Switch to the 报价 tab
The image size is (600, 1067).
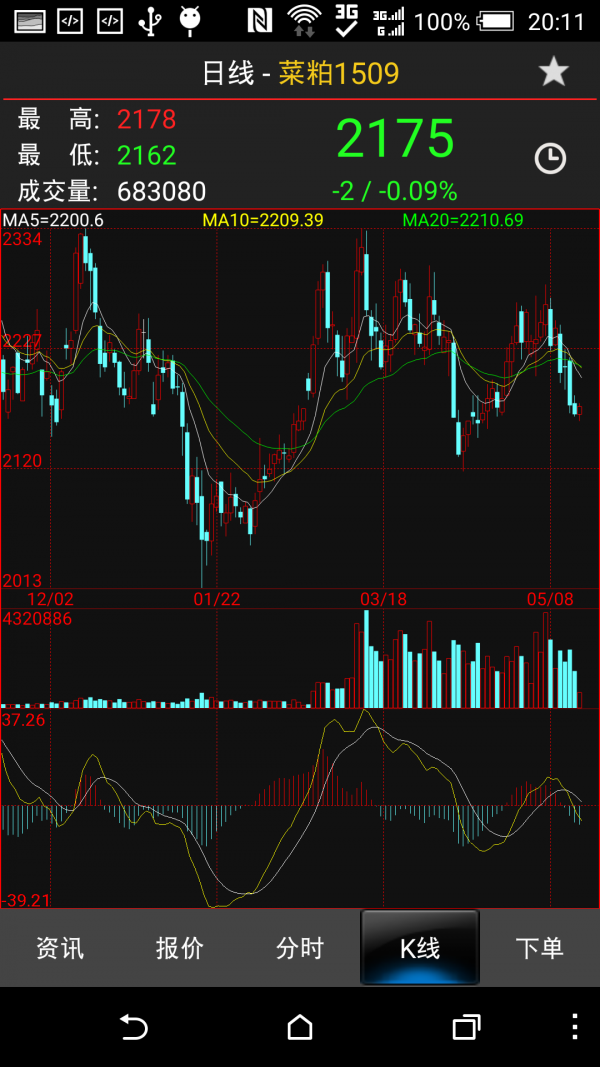click(180, 948)
